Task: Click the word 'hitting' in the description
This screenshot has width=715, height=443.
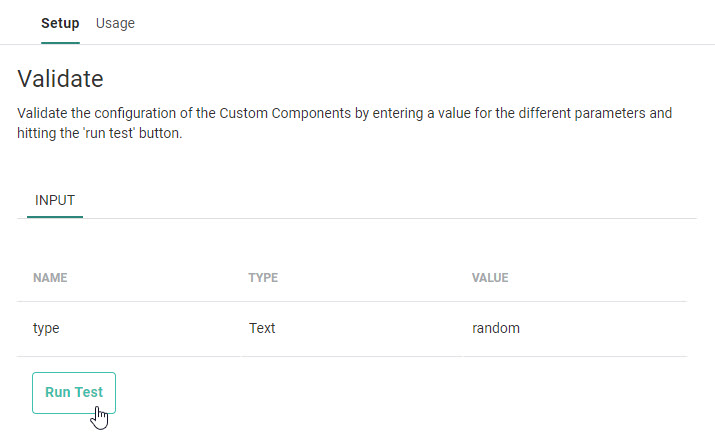Action: point(37,133)
